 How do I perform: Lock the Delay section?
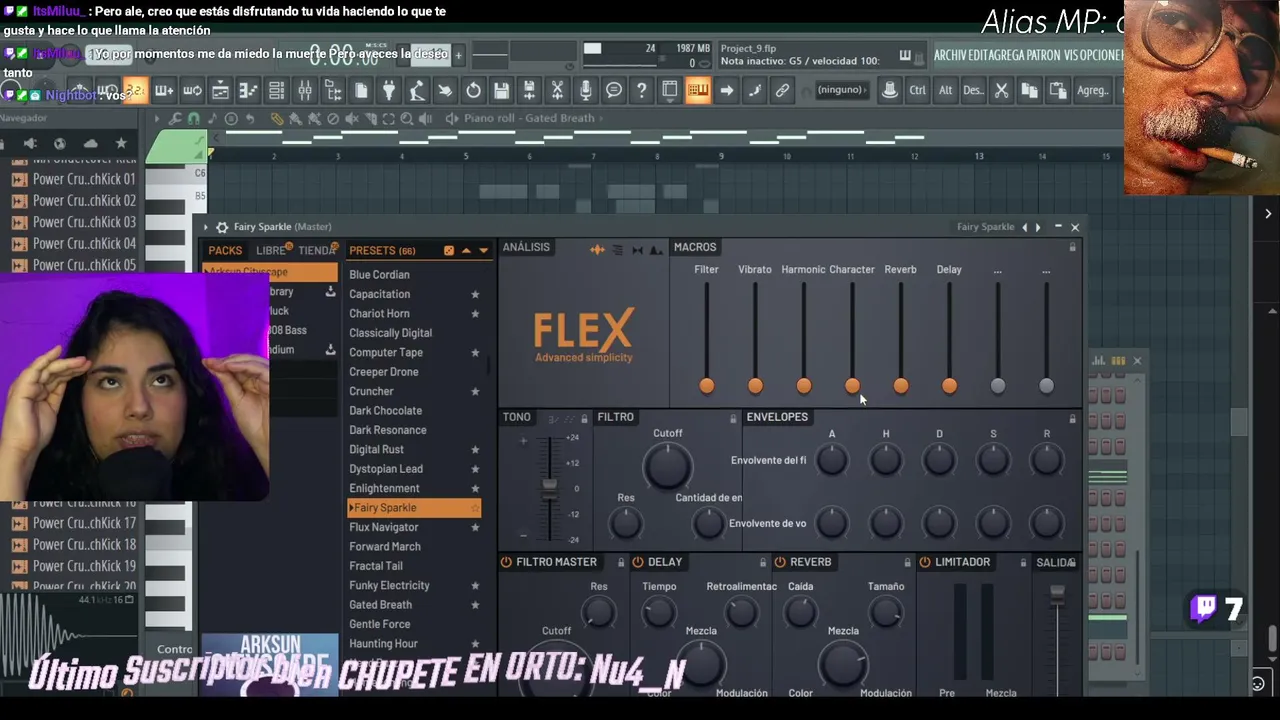[x=763, y=563]
